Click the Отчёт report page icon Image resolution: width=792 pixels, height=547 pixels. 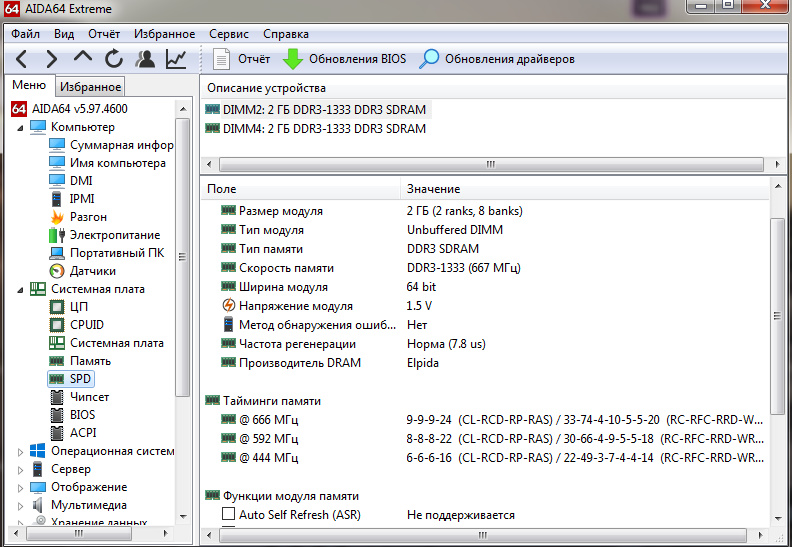[221, 59]
